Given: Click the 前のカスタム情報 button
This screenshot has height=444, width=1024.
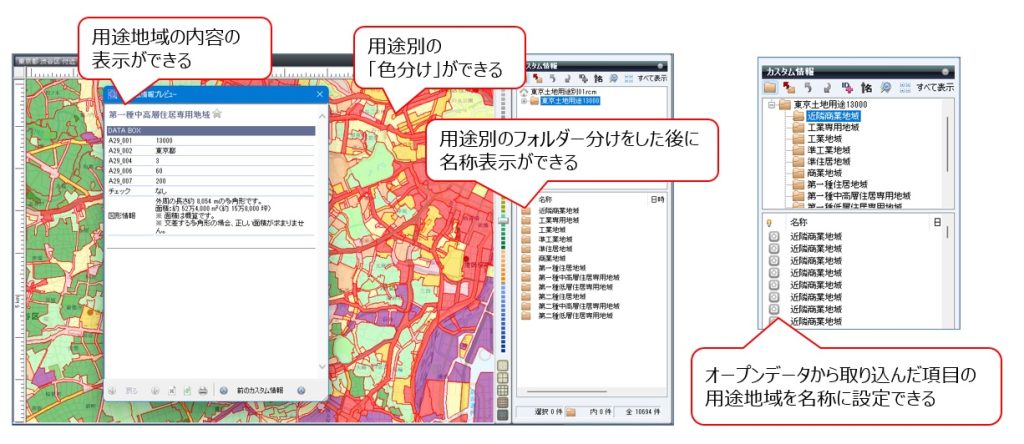Looking at the screenshot, I should tap(256, 390).
